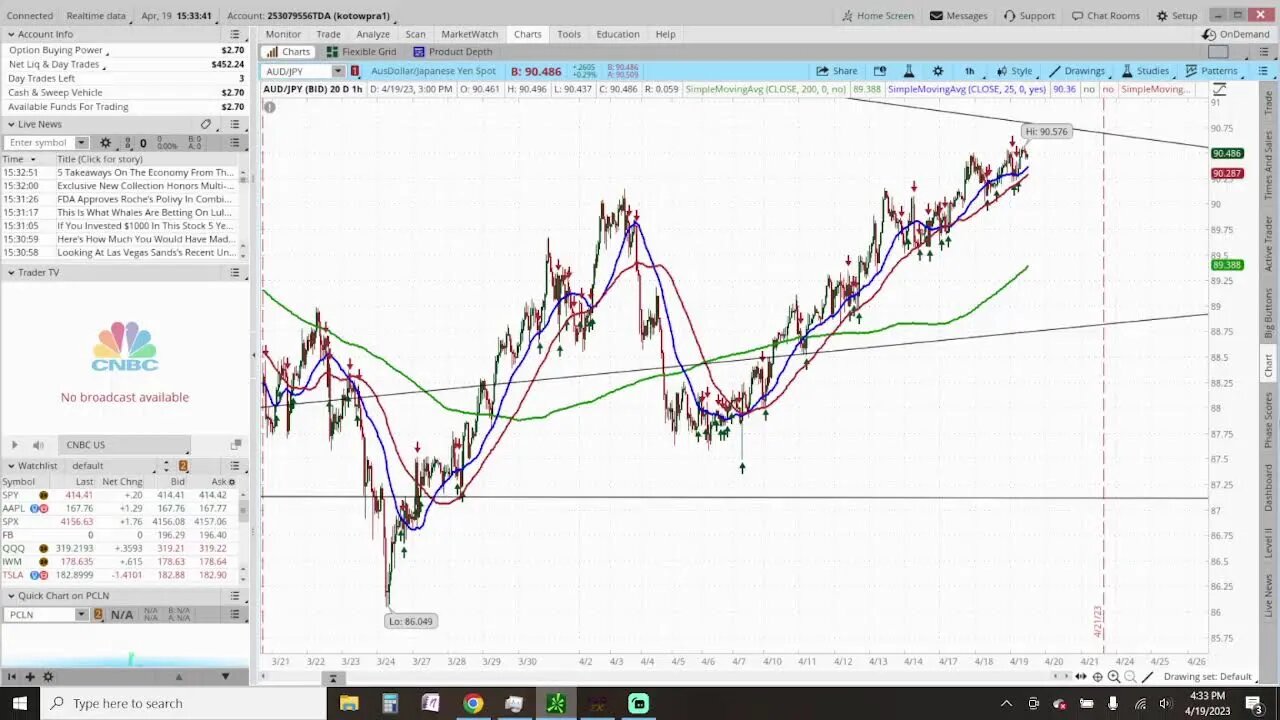
Task: Switch to the Analyze tab
Action: coord(373,34)
